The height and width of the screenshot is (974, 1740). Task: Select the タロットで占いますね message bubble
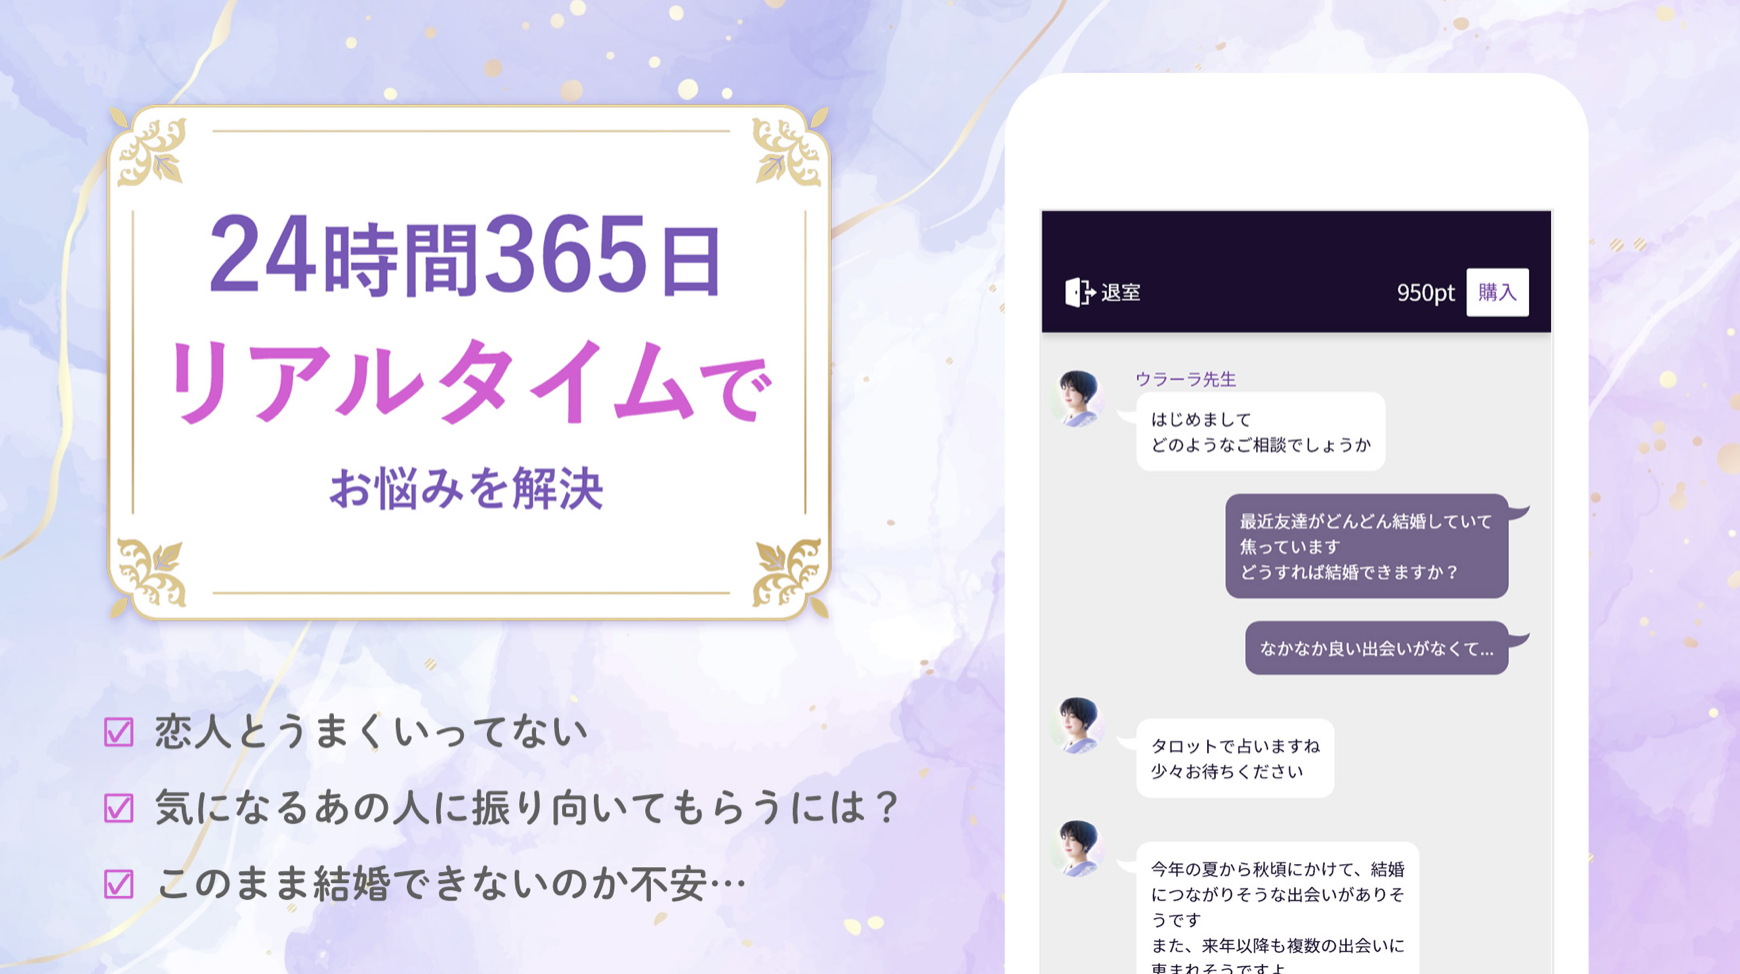click(x=1235, y=758)
